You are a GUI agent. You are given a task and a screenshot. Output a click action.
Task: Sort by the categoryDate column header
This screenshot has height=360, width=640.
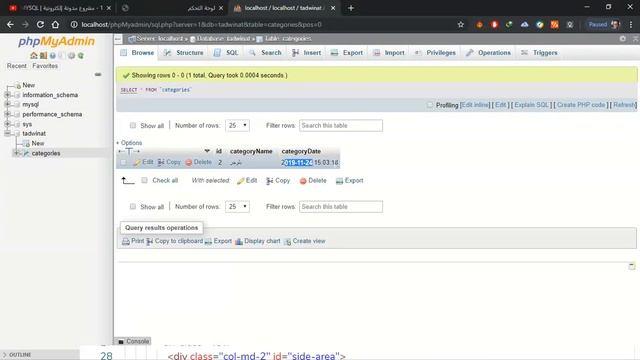pyautogui.click(x=301, y=151)
